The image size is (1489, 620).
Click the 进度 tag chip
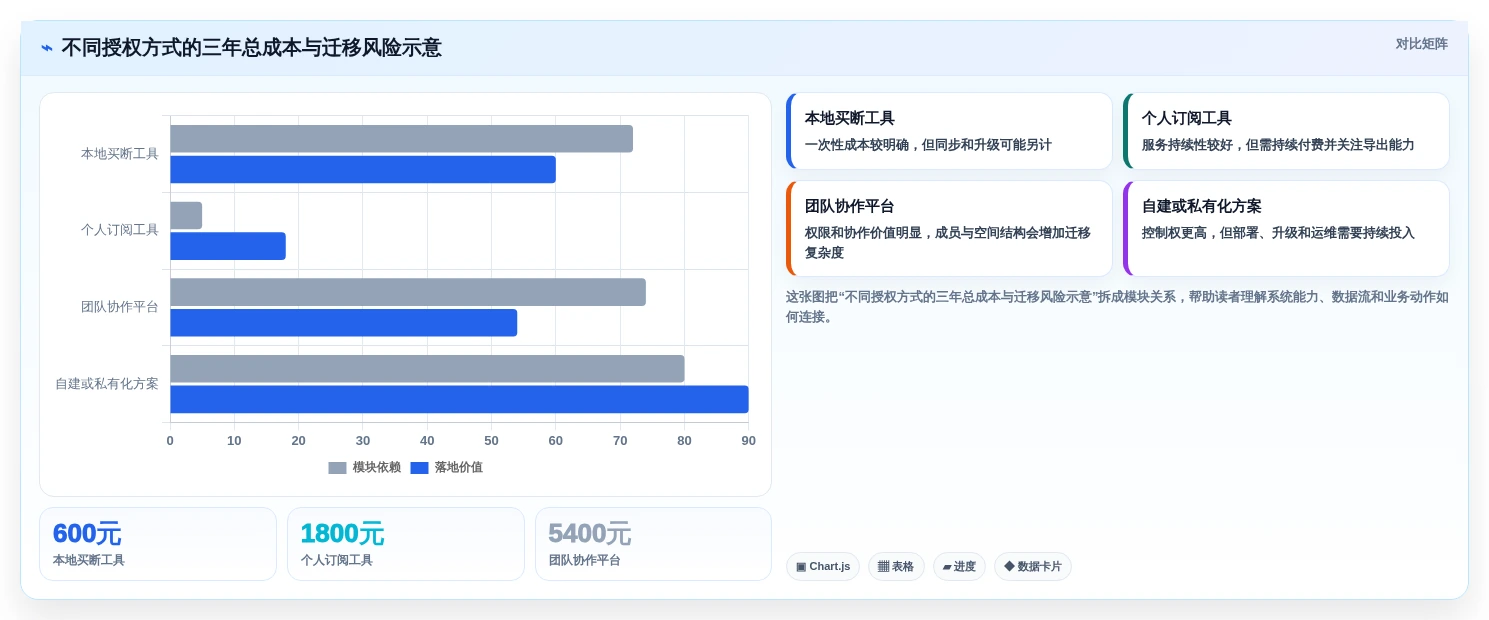point(959,567)
